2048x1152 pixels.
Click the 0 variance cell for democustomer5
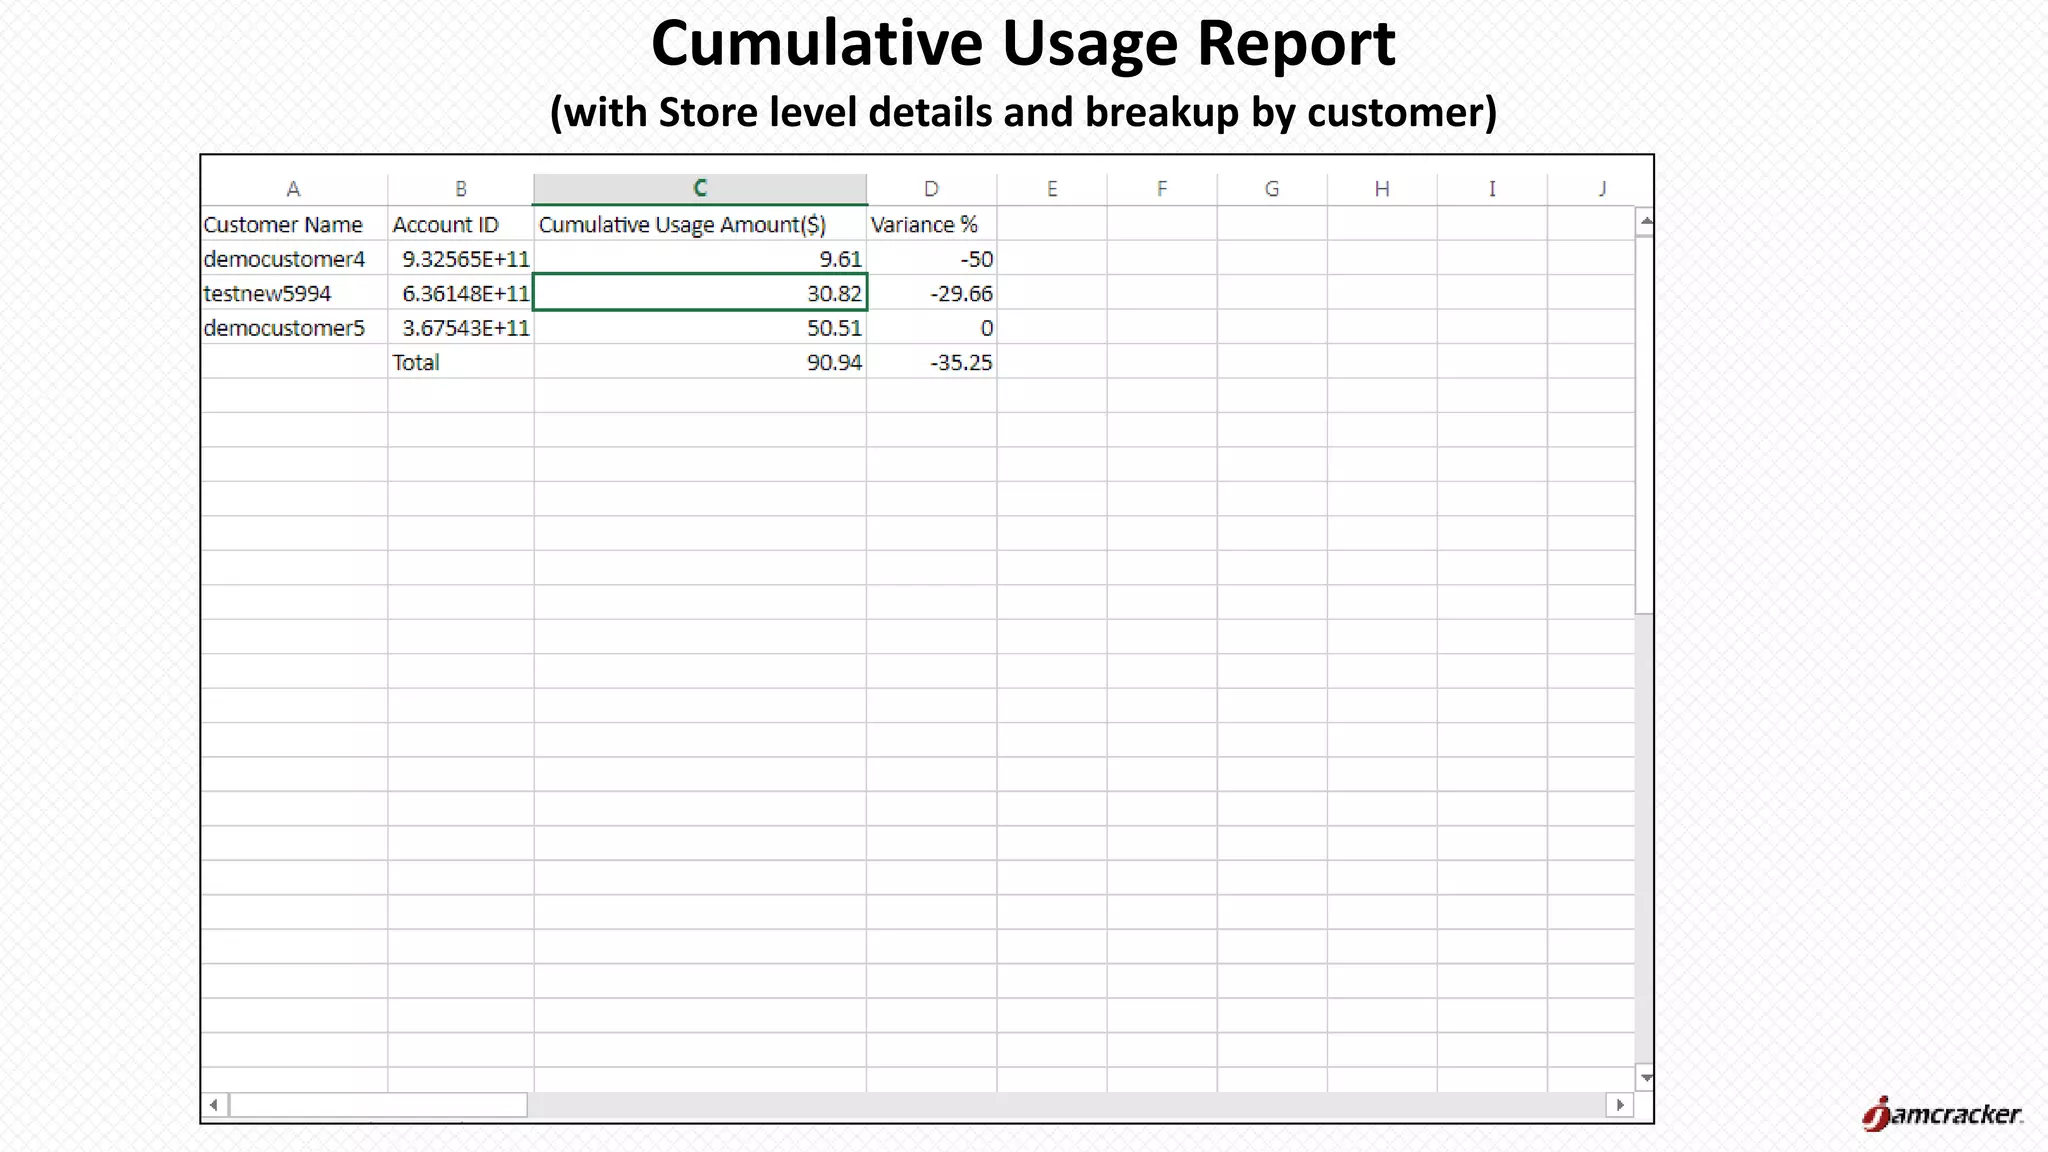click(x=932, y=328)
